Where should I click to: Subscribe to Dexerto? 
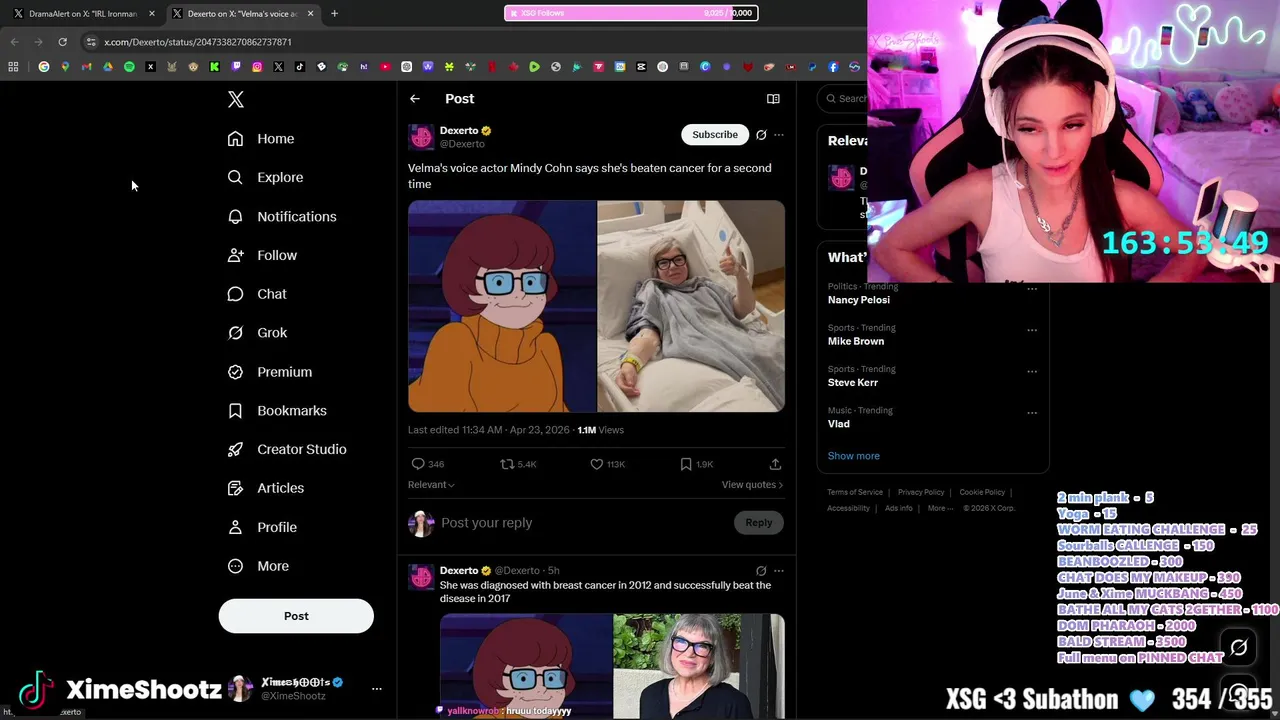(715, 134)
